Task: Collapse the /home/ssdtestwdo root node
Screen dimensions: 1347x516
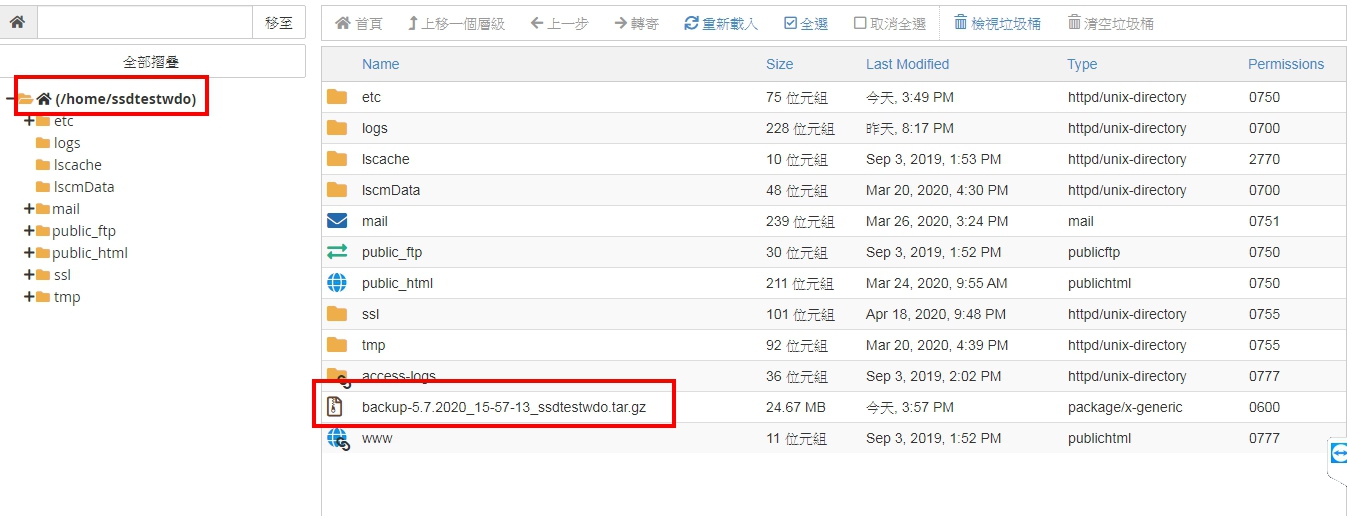Action: coord(10,99)
